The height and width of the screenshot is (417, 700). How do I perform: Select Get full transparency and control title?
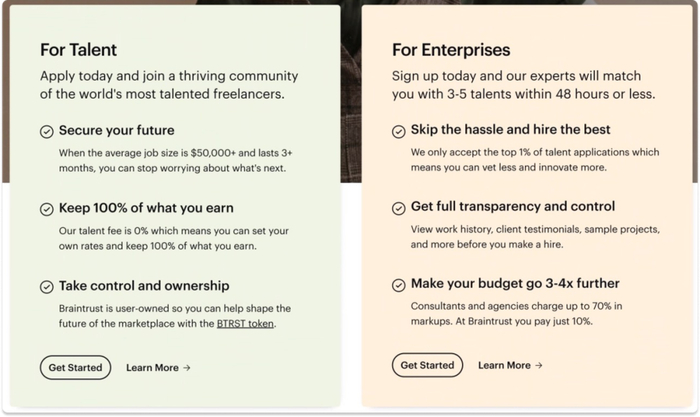tap(513, 206)
